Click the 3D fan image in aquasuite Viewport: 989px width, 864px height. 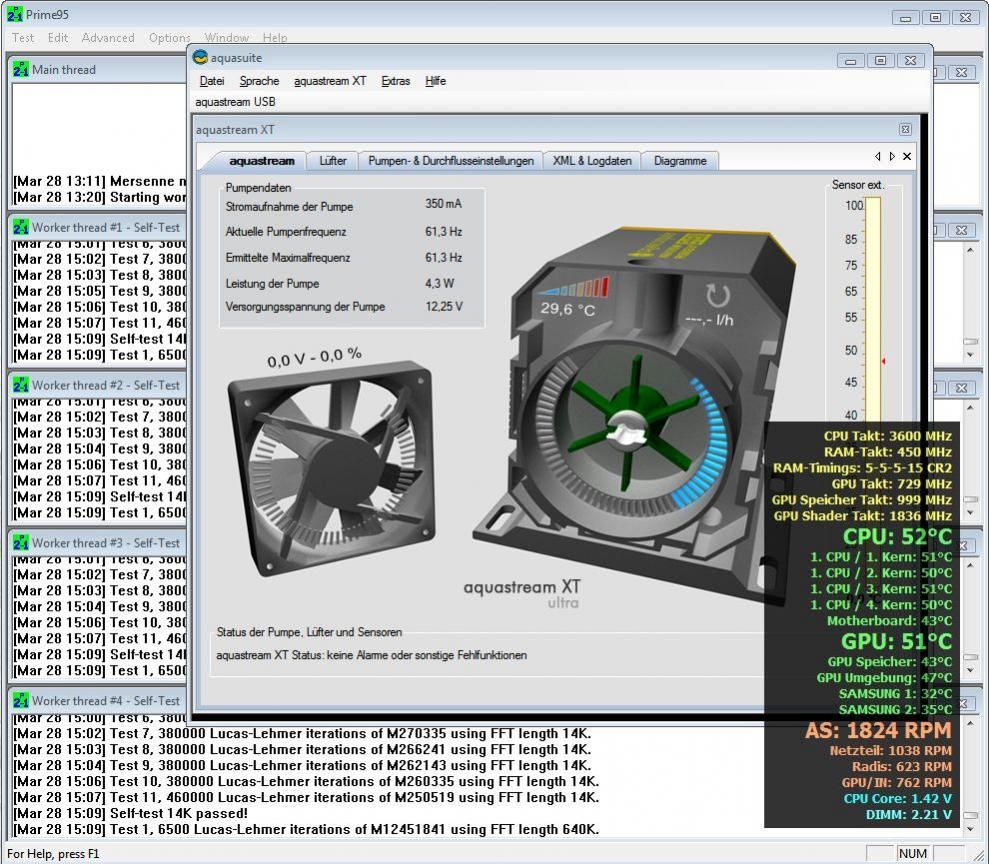(x=331, y=467)
